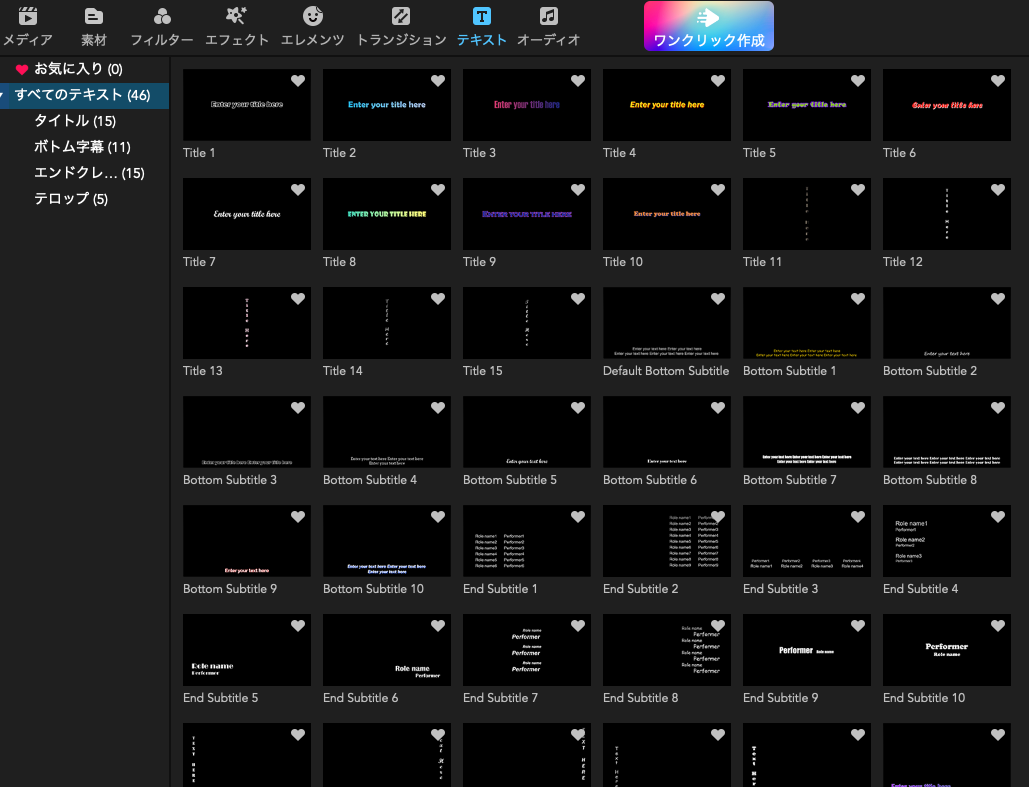The width and height of the screenshot is (1029, 787).
Task: Switch to the エフェクト (Effects) icon
Action: 237,17
